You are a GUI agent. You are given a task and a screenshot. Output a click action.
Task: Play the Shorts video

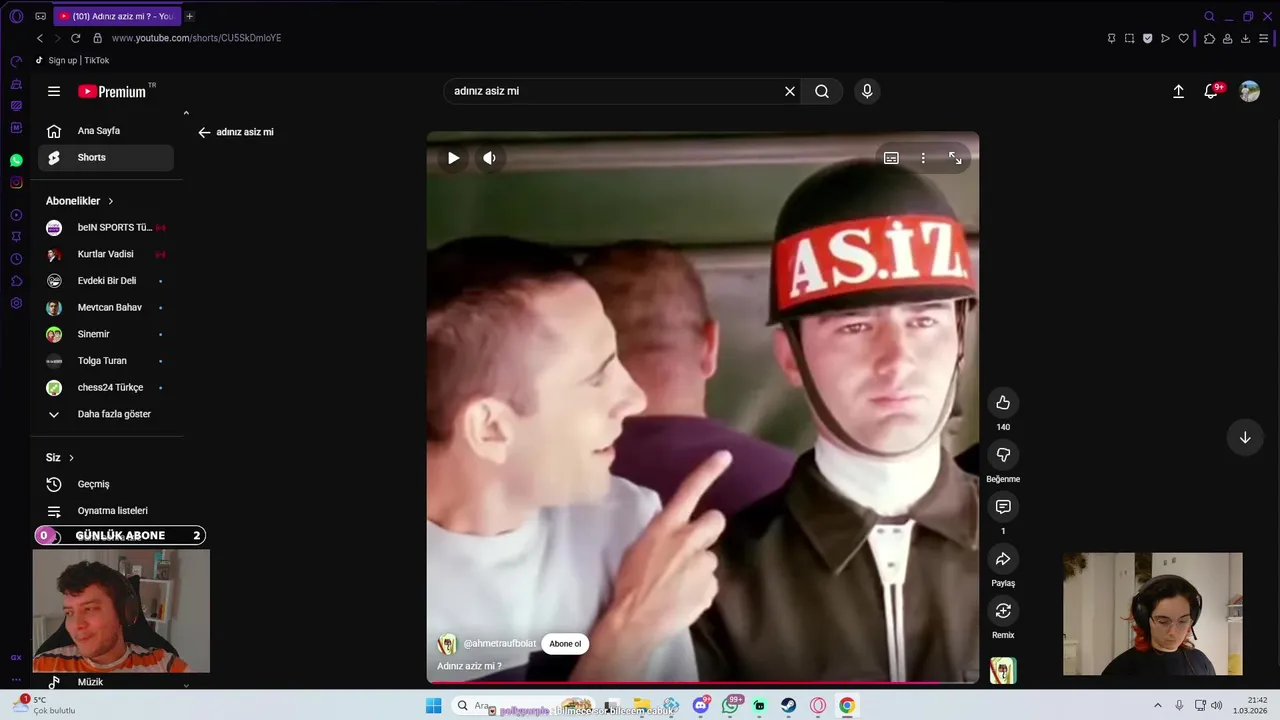453,158
